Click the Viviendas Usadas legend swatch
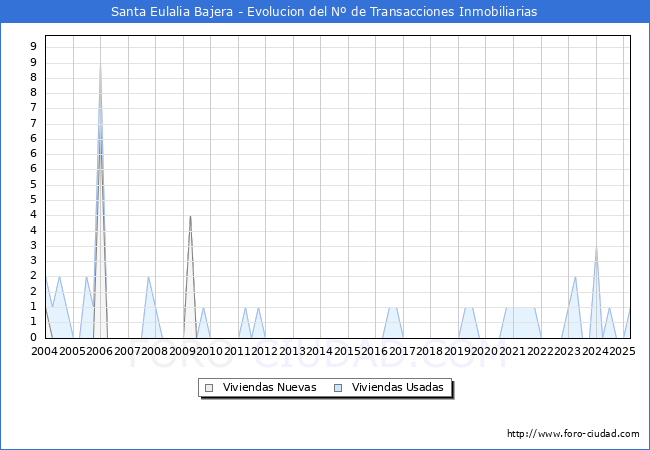Screen dimensions: 650x450 338,388
